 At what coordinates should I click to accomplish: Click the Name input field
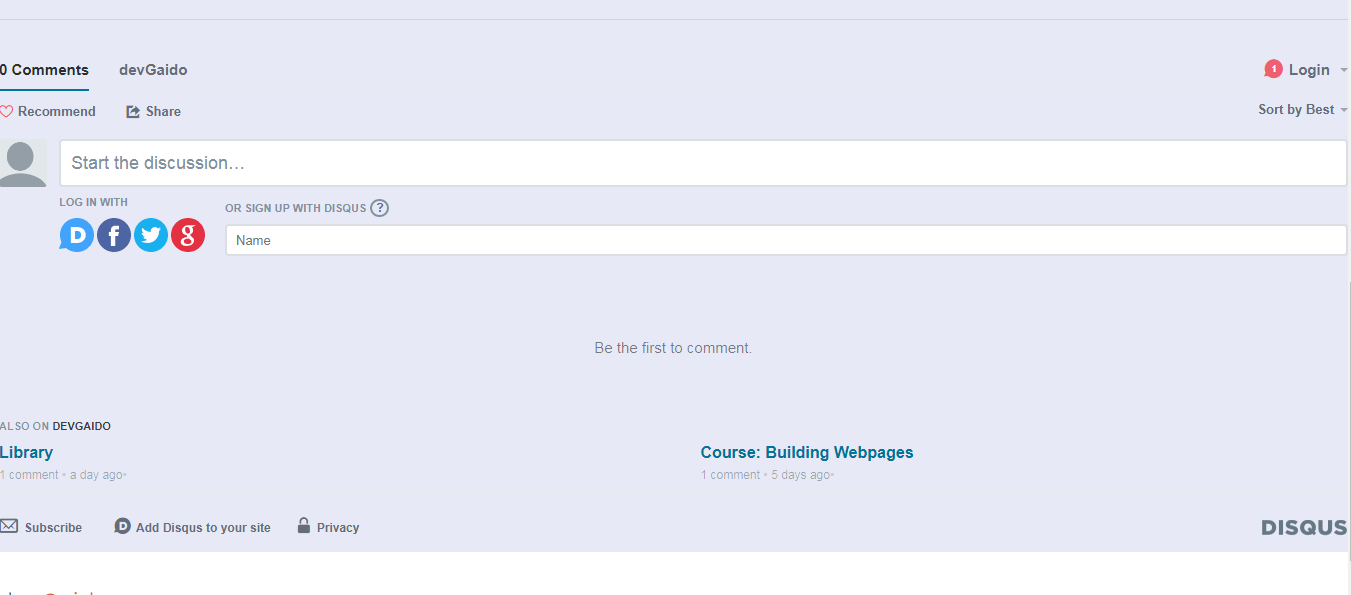pyautogui.click(x=786, y=240)
